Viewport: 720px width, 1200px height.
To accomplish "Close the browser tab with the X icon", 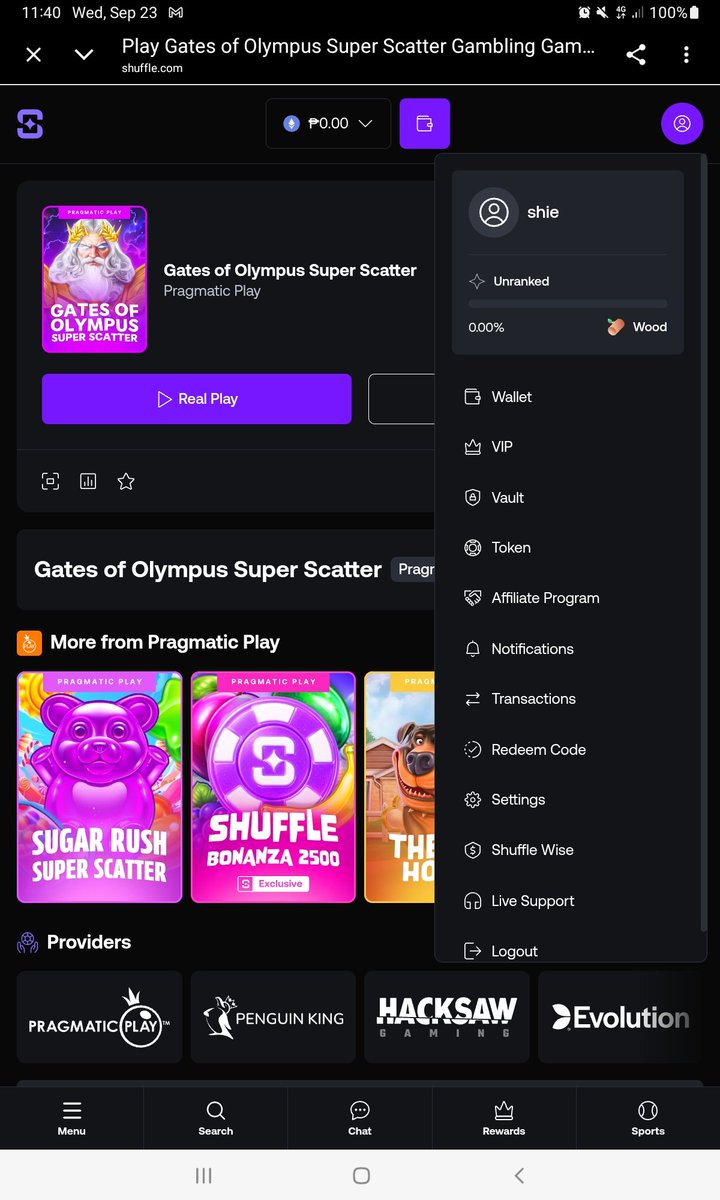I will 33,55.
